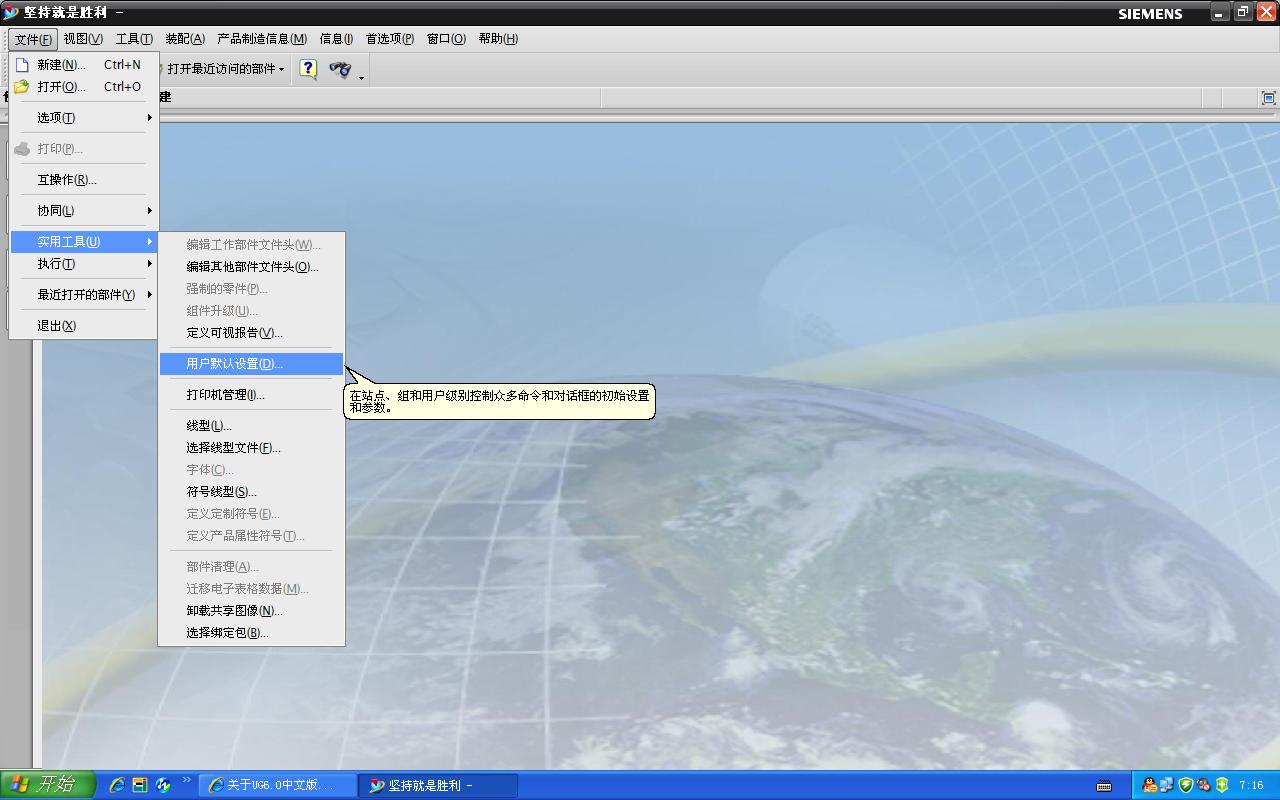
Task: Open the 视图(V) menu
Action: 83,39
